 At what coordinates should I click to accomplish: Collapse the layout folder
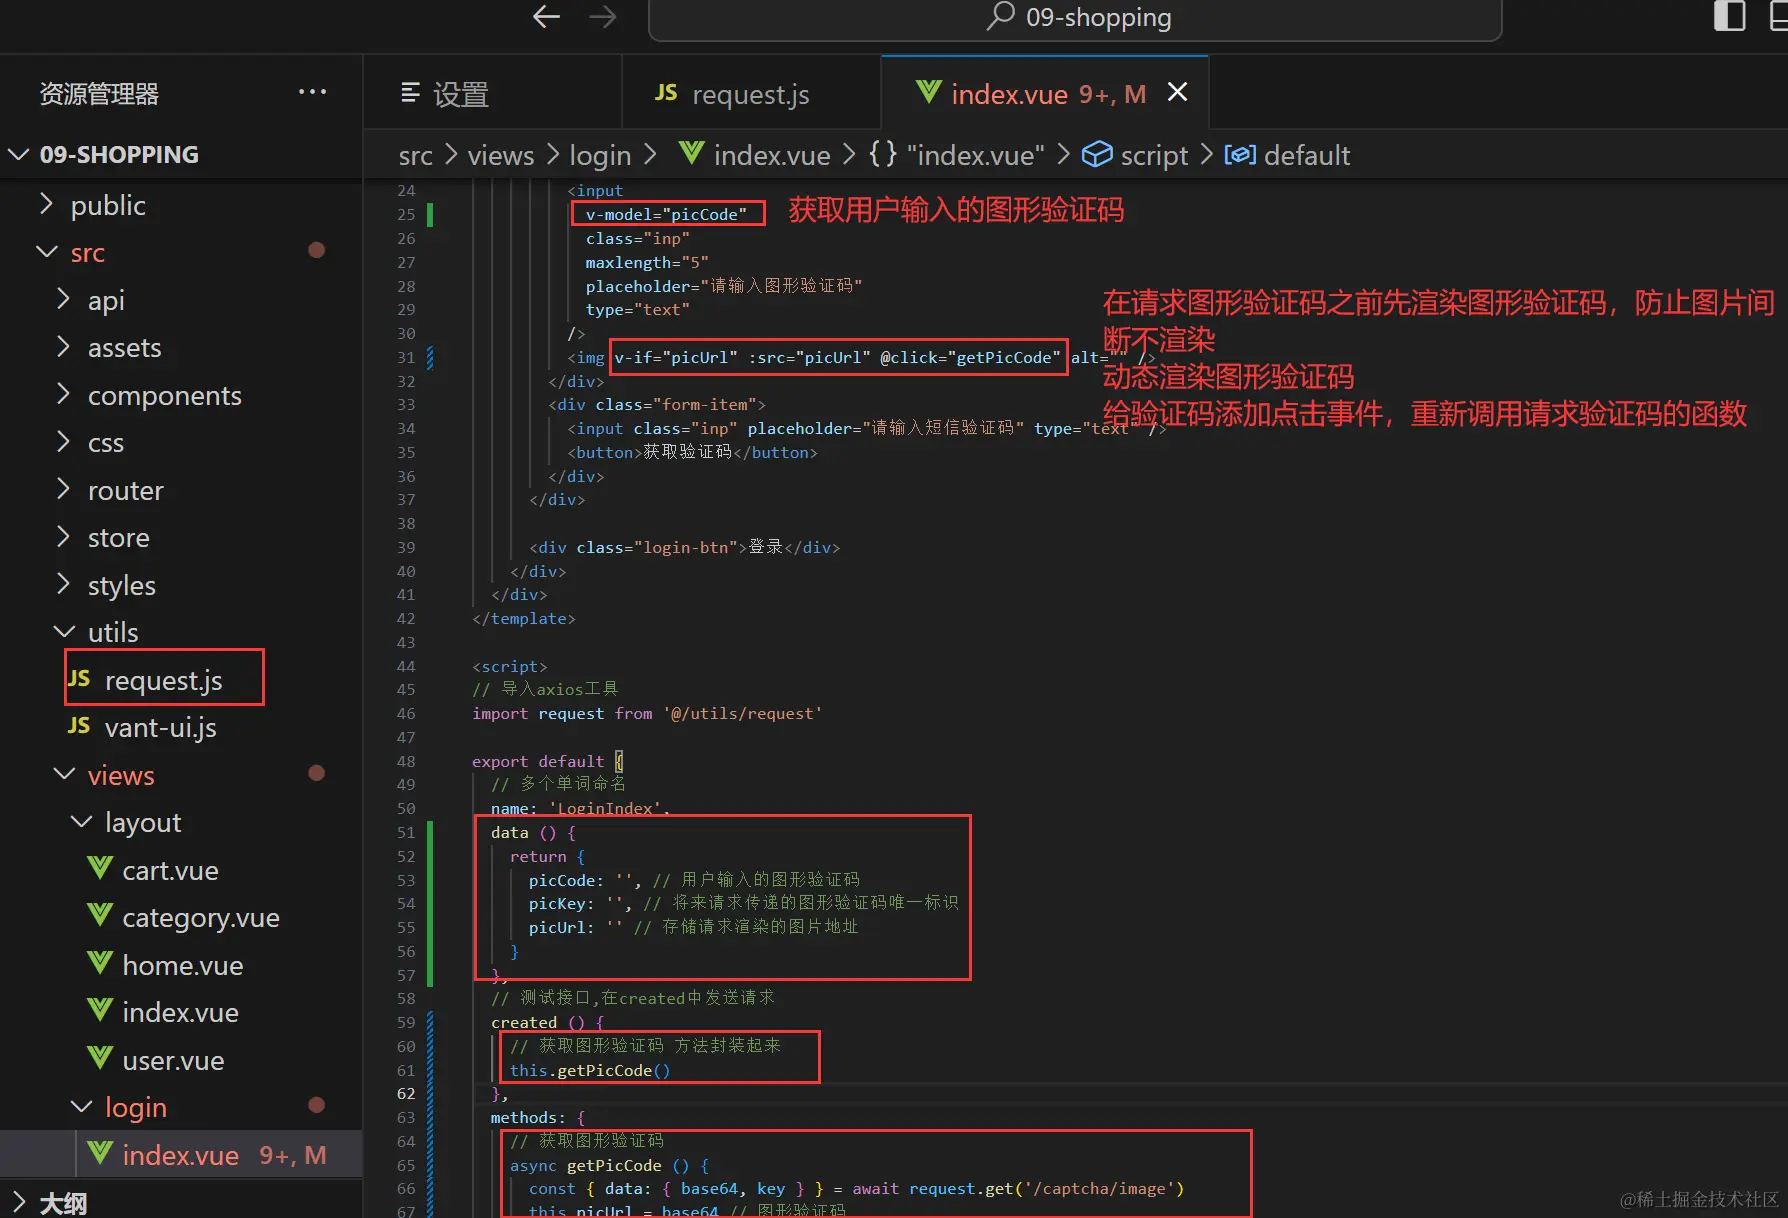click(x=181, y=822)
